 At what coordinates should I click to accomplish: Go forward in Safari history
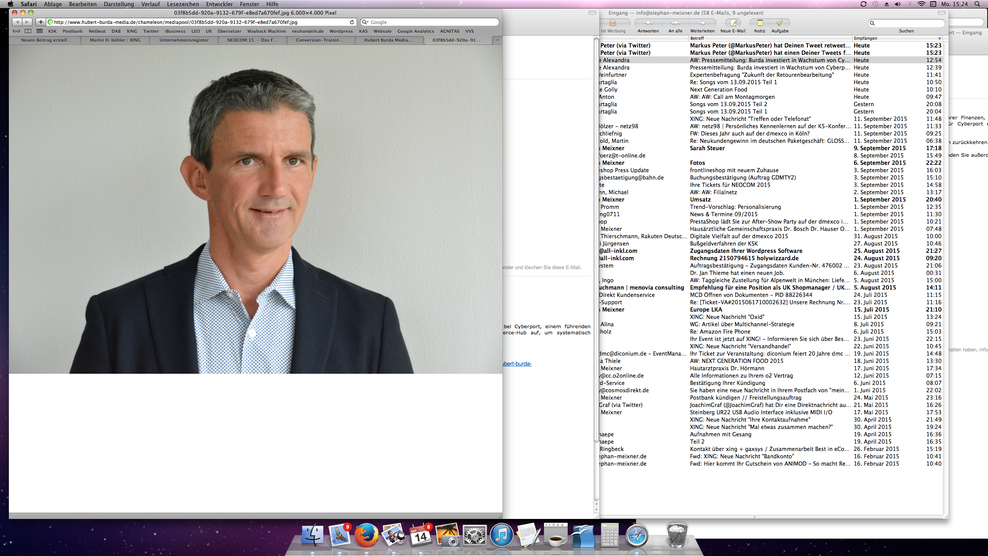click(27, 22)
